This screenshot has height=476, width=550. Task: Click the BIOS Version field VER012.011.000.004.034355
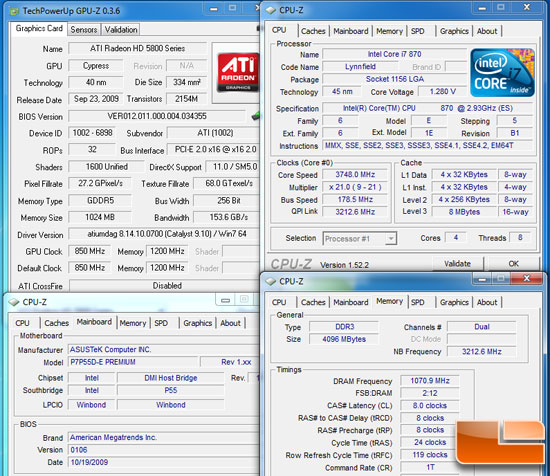(157, 116)
